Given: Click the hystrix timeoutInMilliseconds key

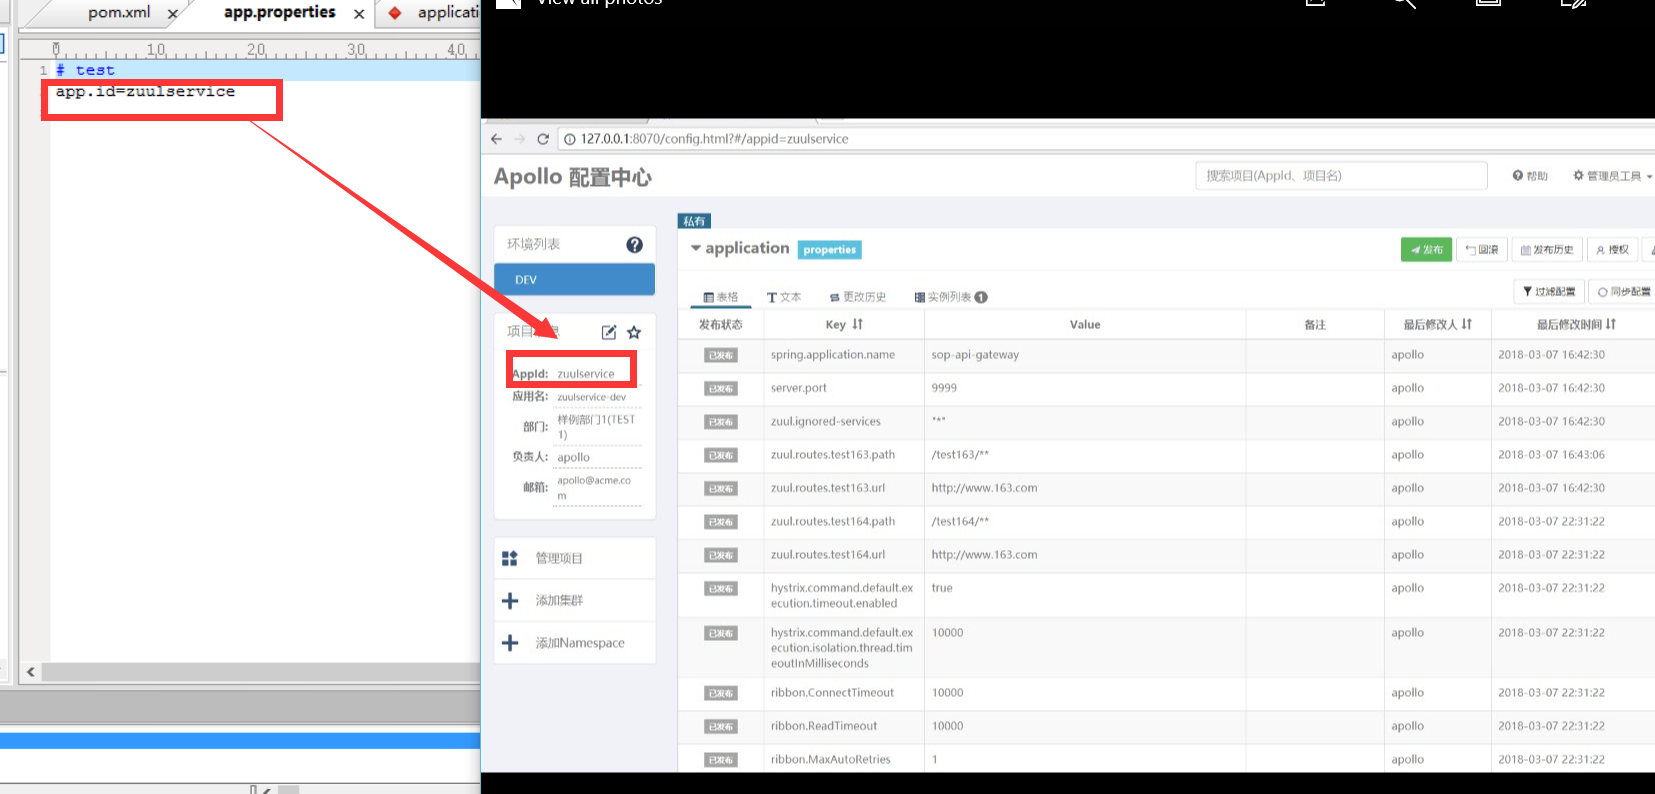Looking at the screenshot, I should [x=842, y=648].
